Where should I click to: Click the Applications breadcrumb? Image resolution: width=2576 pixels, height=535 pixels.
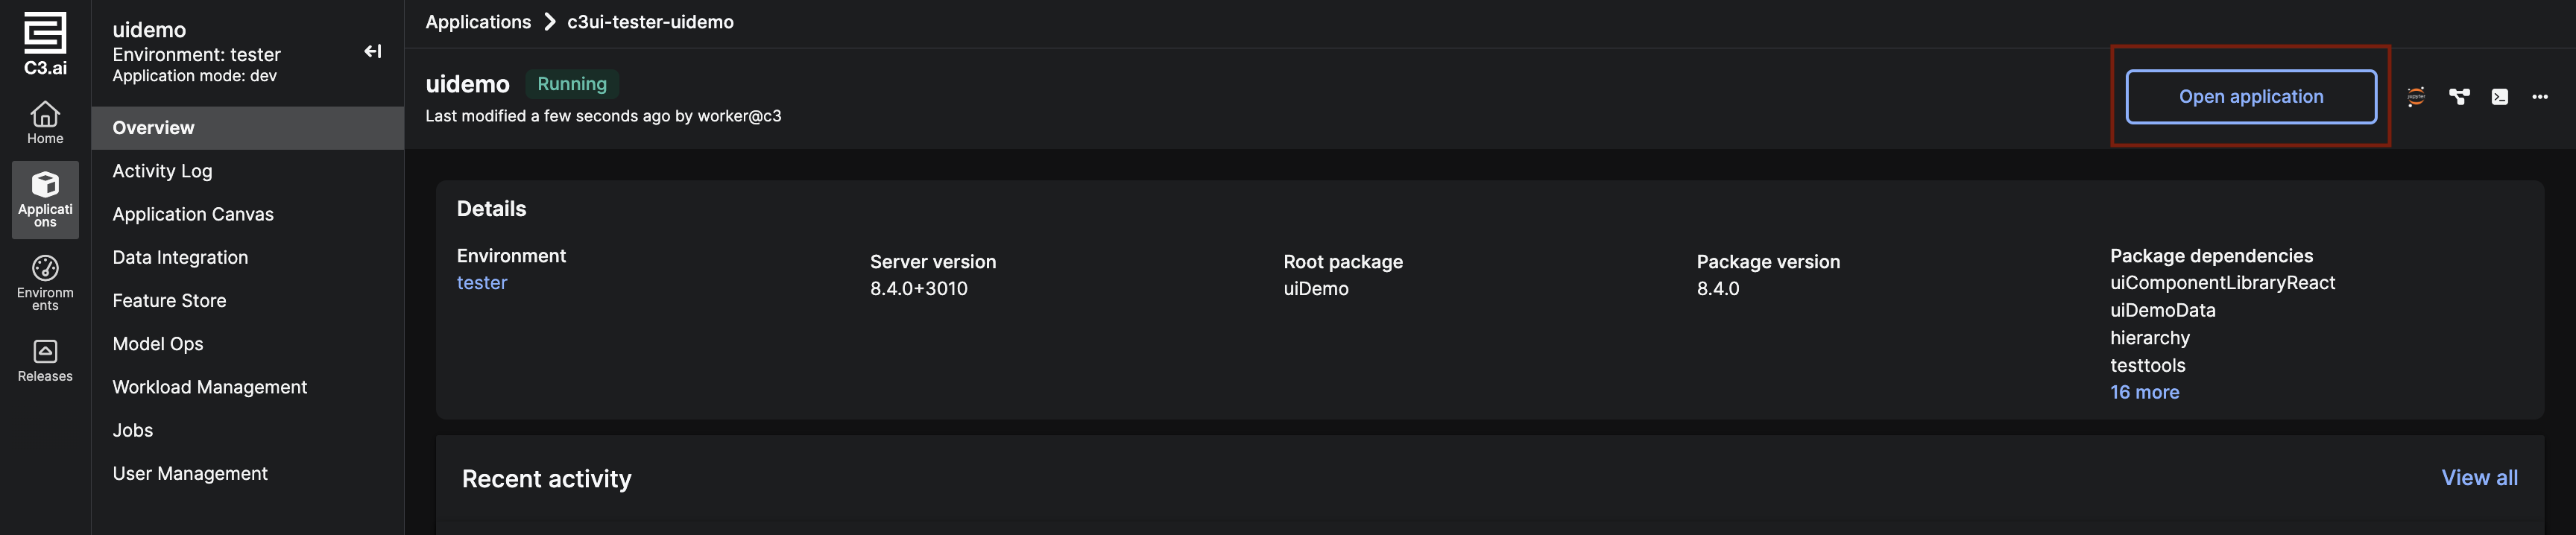coord(478,22)
